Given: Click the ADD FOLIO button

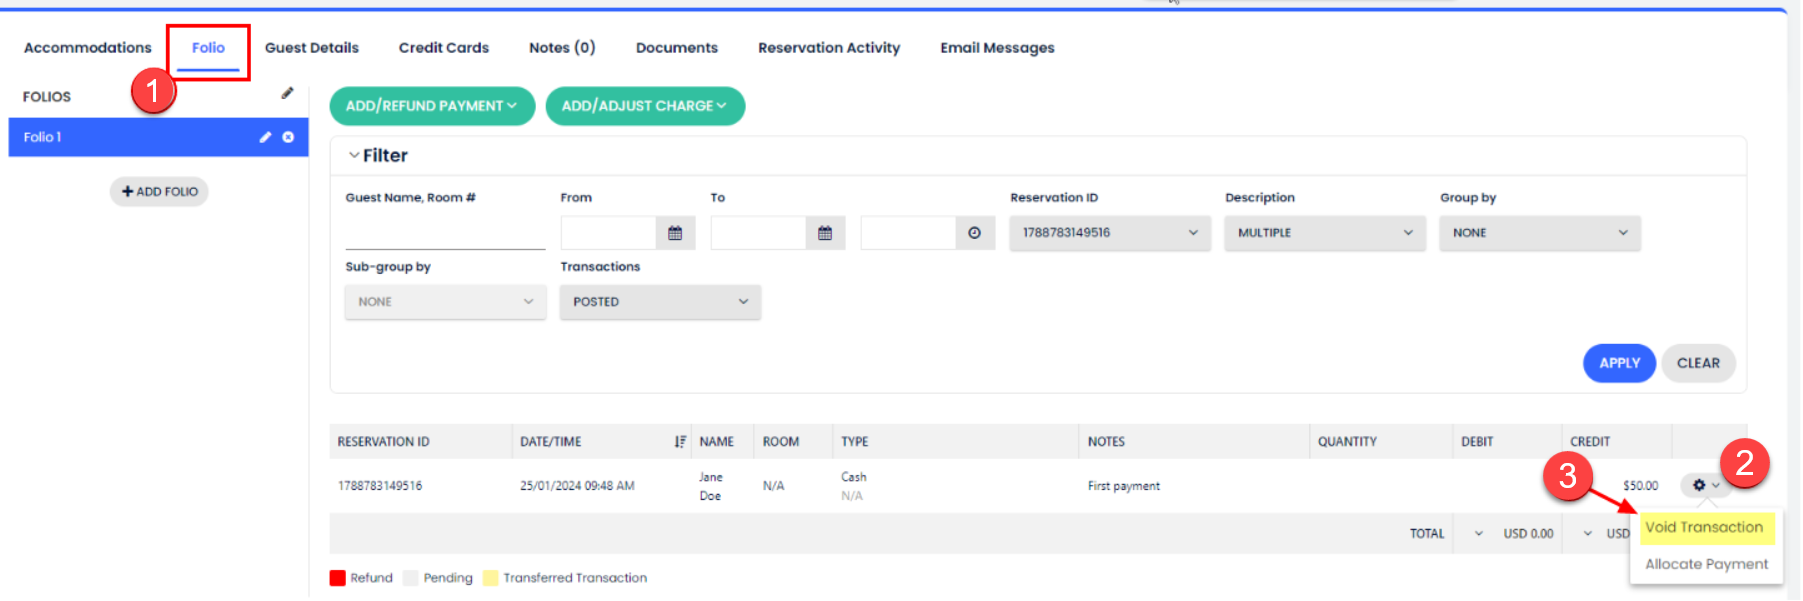Looking at the screenshot, I should (159, 192).
